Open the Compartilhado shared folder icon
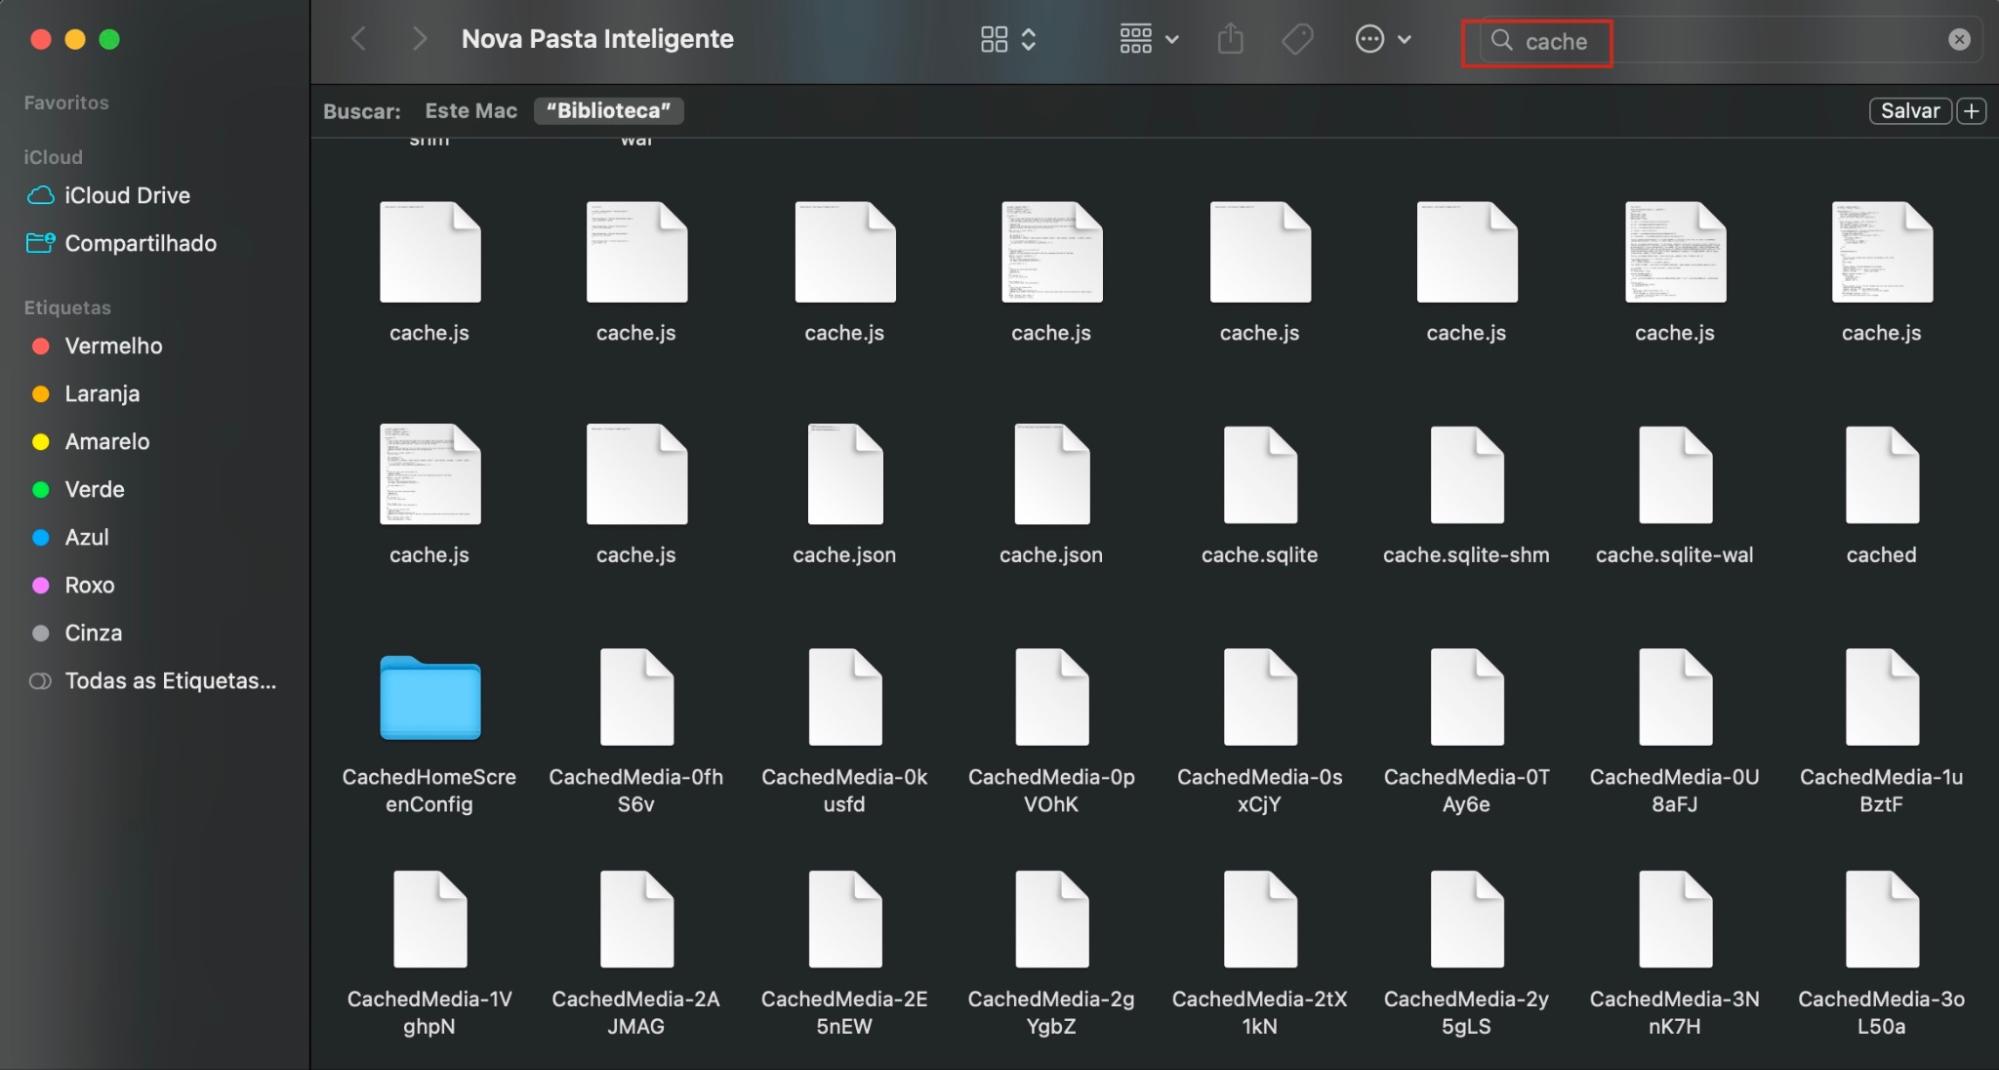The height and width of the screenshot is (1070, 1999). [x=41, y=242]
